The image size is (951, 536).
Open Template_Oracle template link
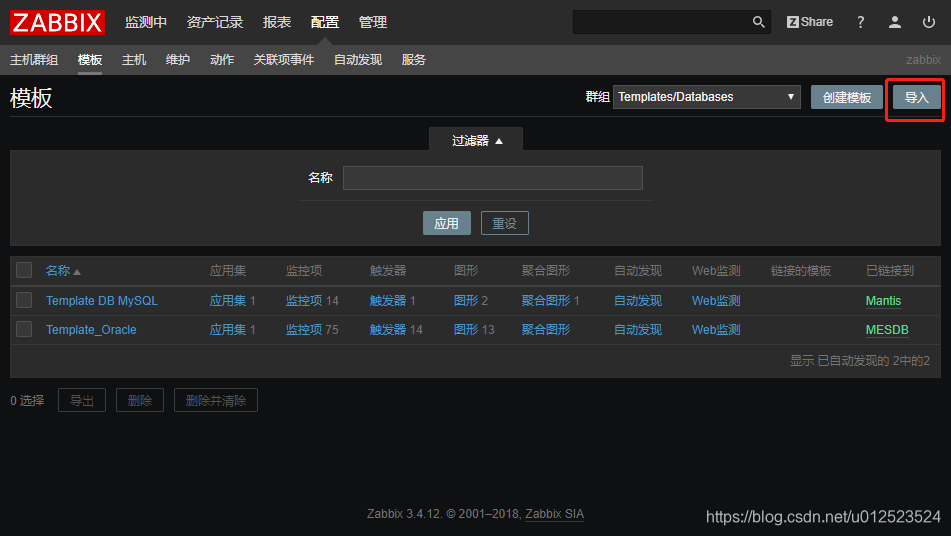[91, 330]
